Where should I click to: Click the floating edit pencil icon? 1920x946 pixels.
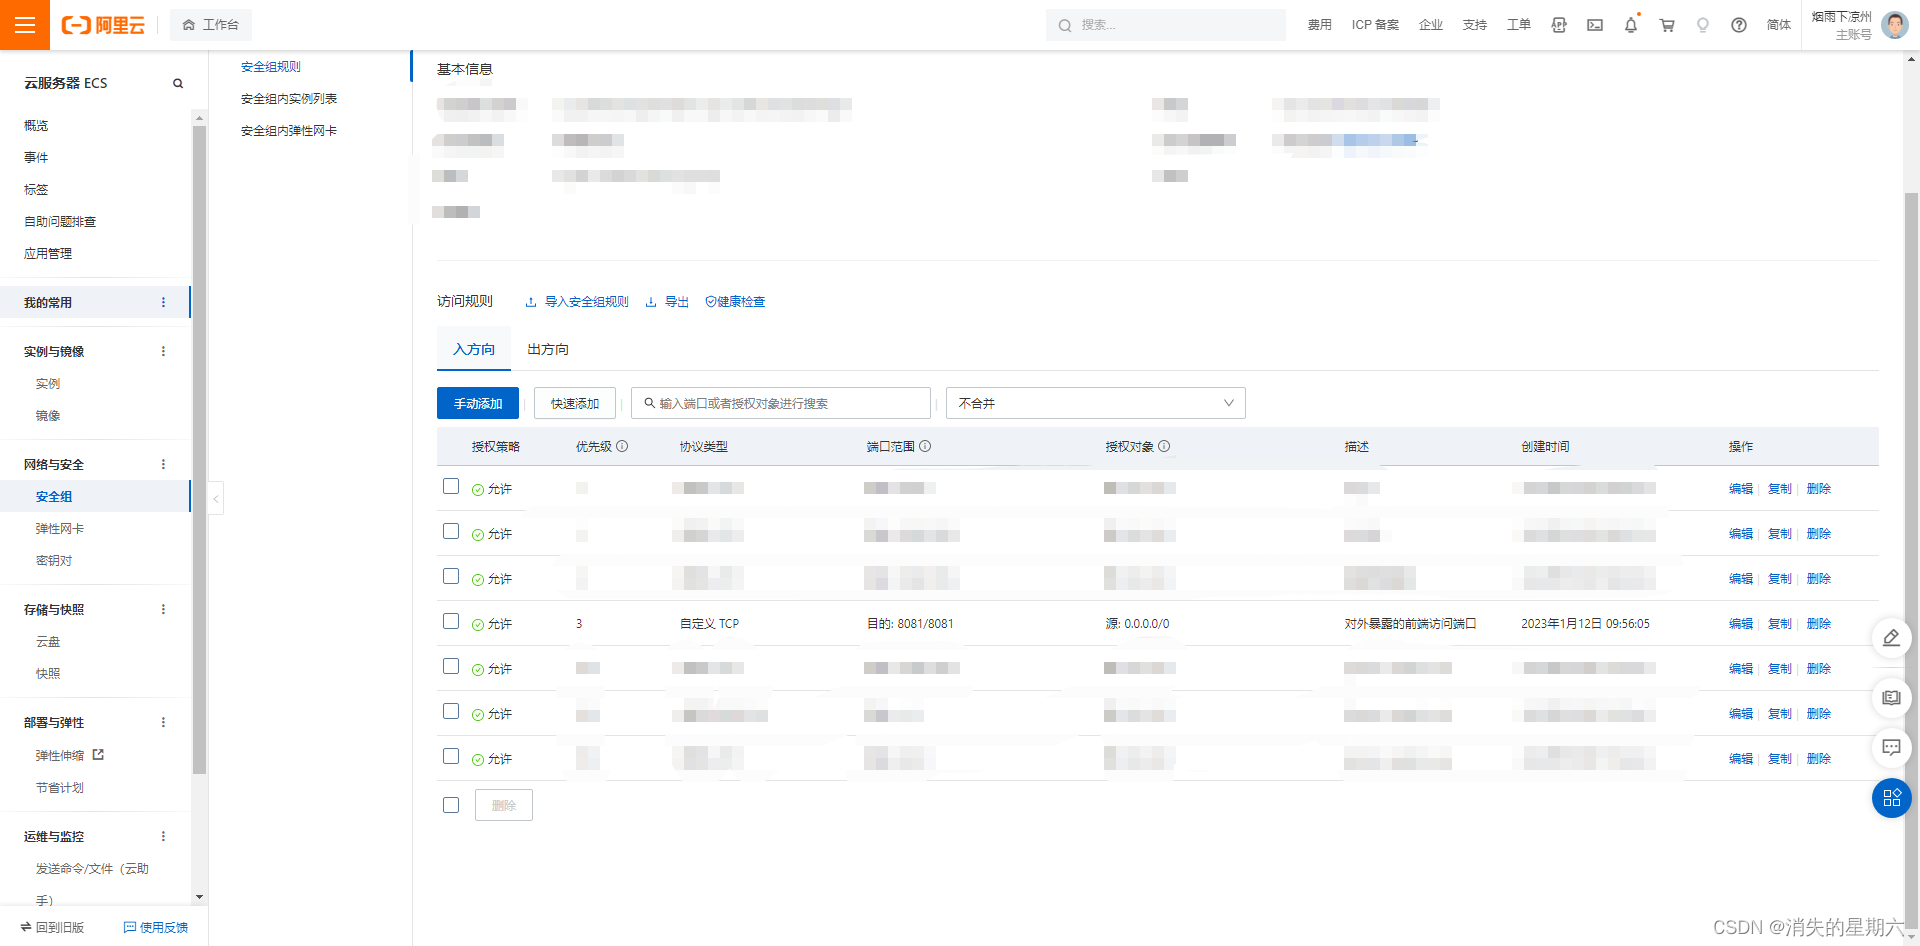(1891, 638)
